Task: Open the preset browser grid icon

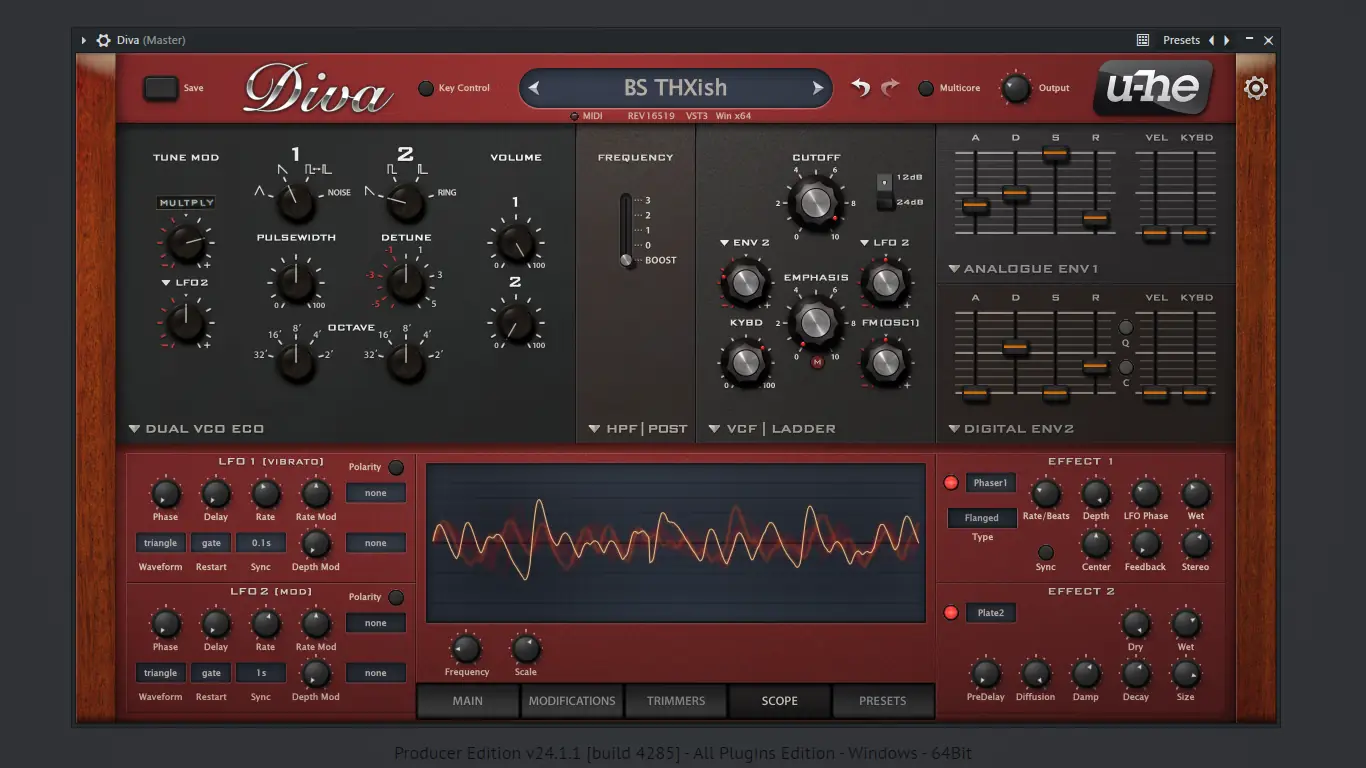Action: click(x=1143, y=40)
